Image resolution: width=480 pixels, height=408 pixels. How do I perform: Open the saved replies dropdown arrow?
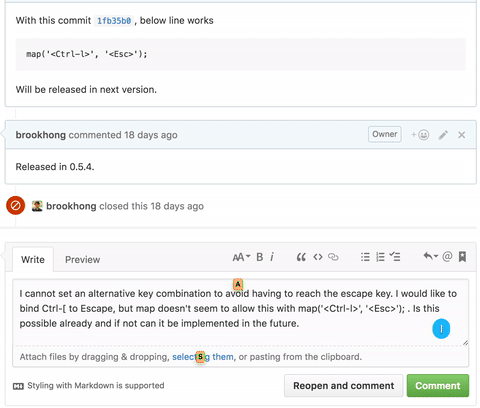430,256
